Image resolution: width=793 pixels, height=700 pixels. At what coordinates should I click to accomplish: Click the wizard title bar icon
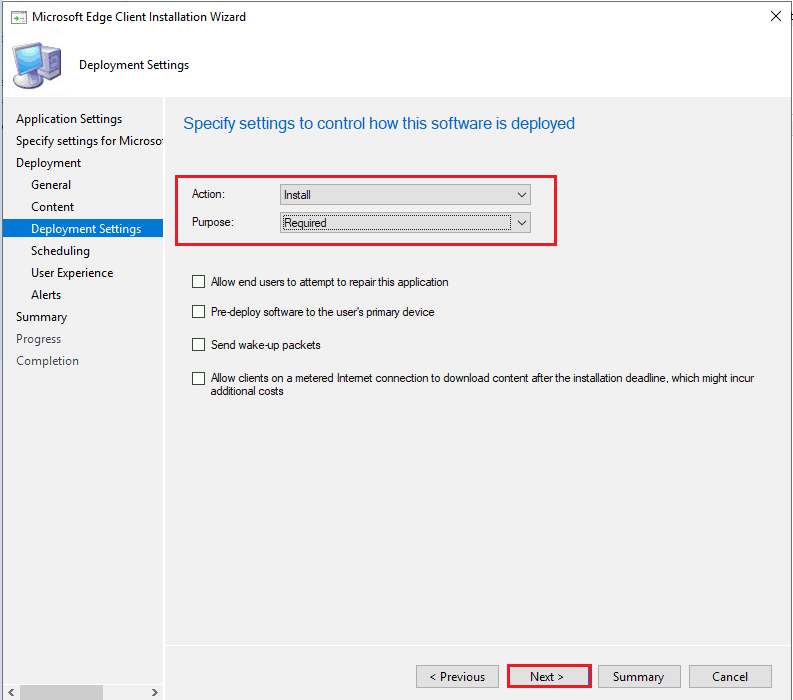click(x=19, y=18)
